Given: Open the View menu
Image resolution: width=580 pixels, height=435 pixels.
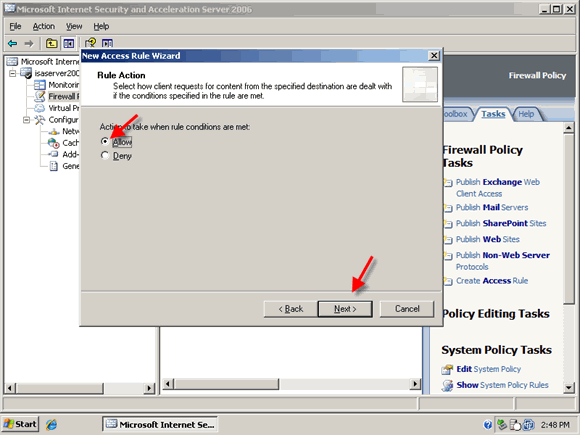Looking at the screenshot, I should click(74, 26).
